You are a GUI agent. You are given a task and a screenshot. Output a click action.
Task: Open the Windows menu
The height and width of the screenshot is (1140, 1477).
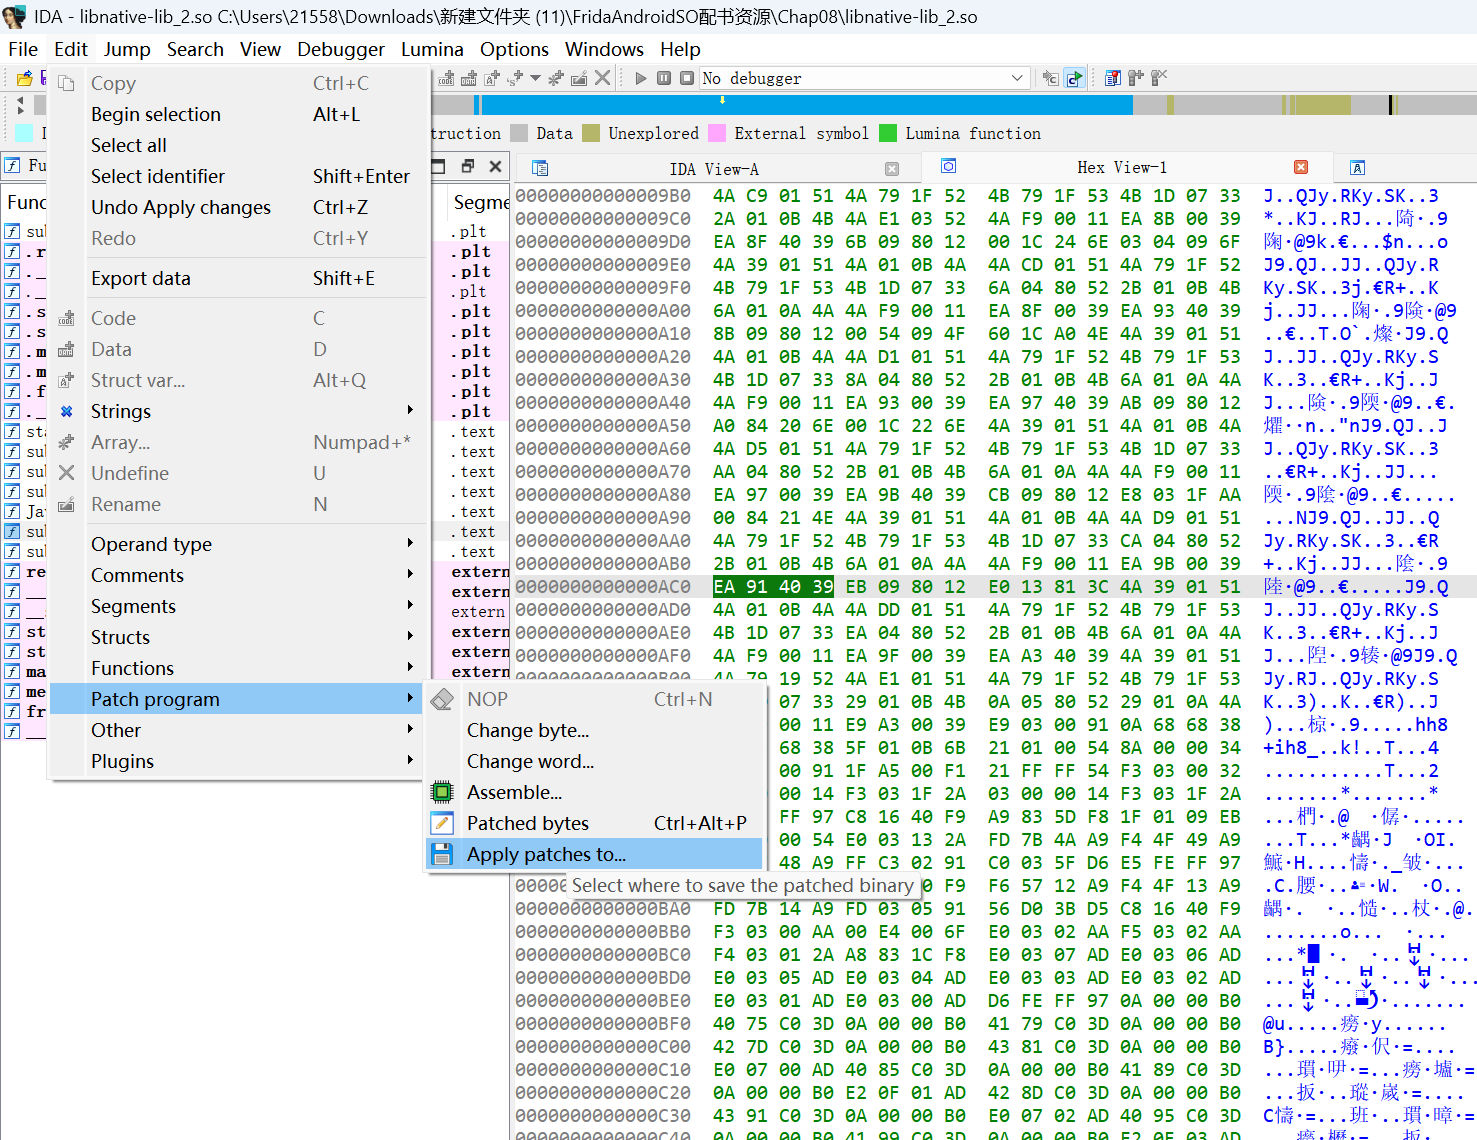(604, 49)
